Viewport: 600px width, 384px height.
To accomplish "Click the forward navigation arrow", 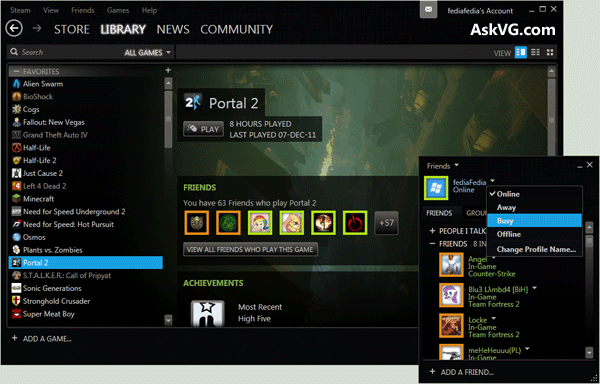I will (x=37, y=28).
